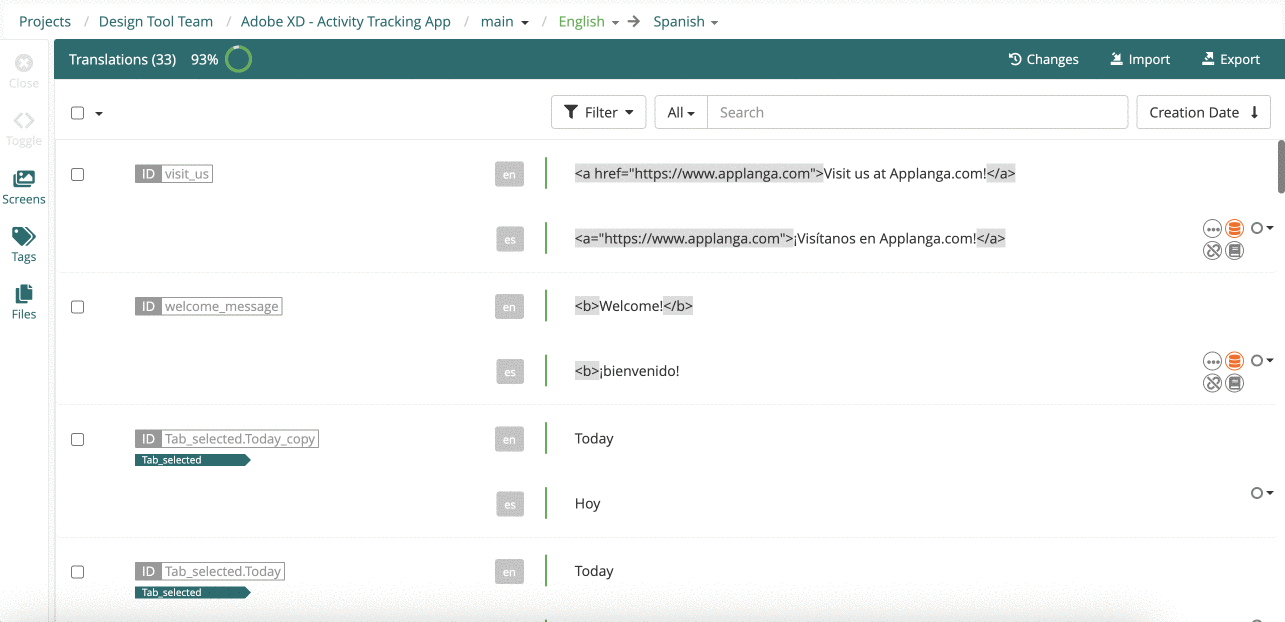This screenshot has height=622, width=1285.
Task: Open the Changes history
Action: coord(1043,59)
